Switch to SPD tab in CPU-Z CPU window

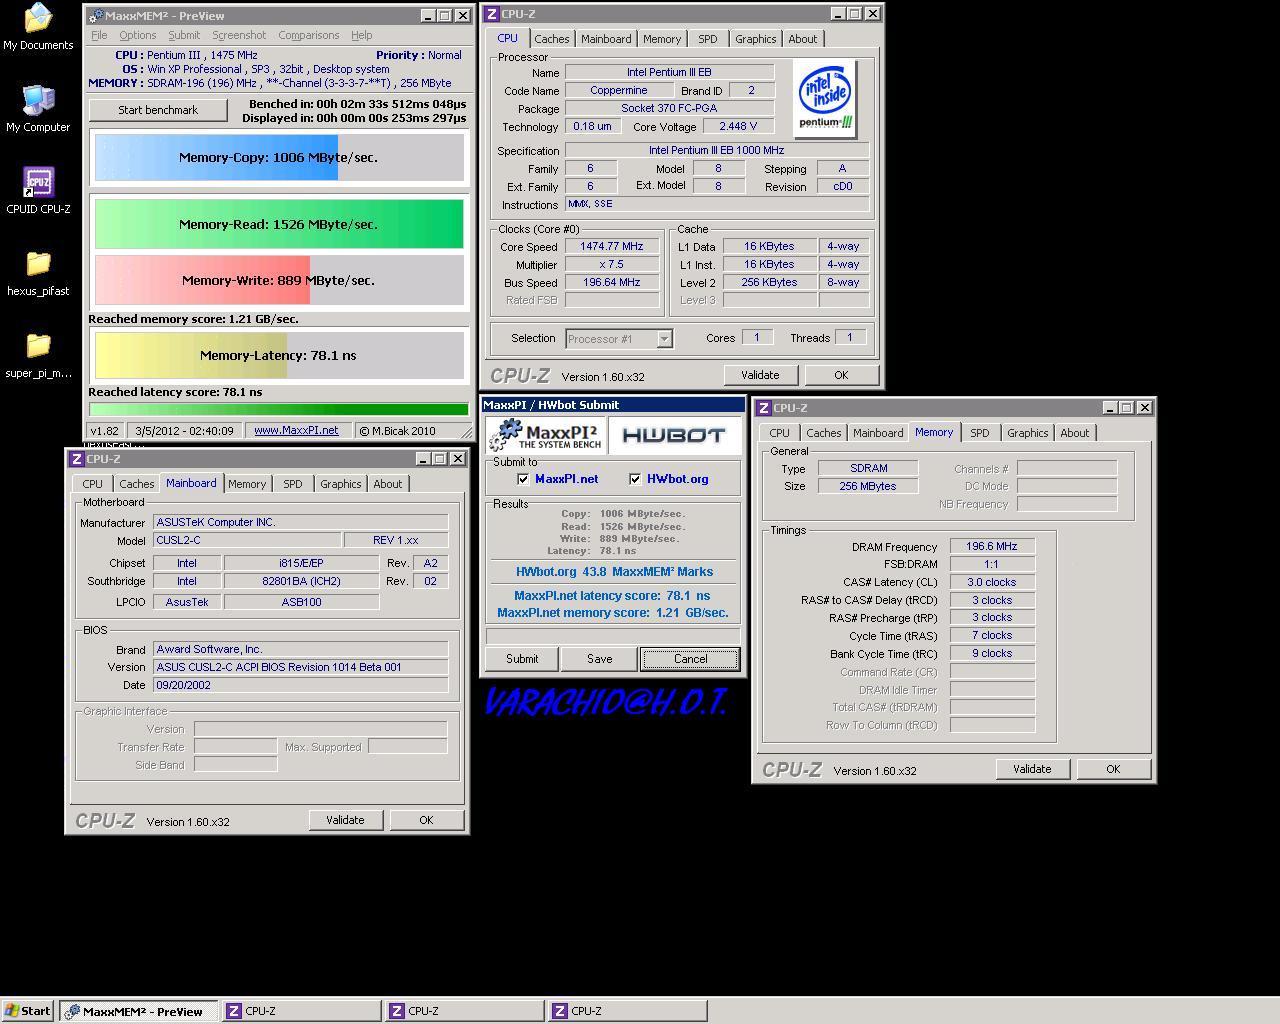(707, 39)
